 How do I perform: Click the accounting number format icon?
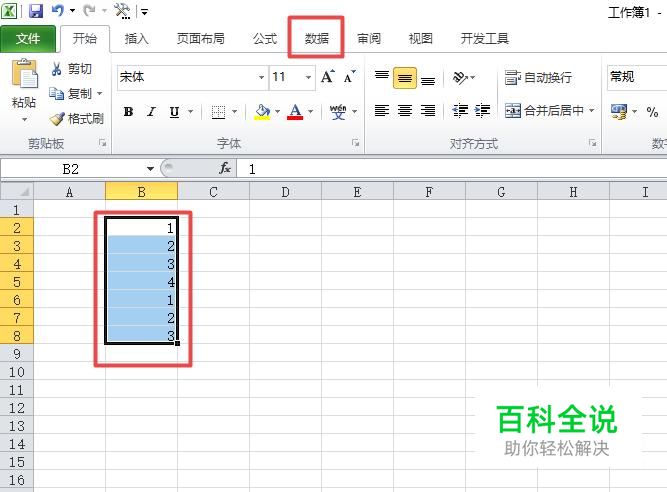coord(619,112)
